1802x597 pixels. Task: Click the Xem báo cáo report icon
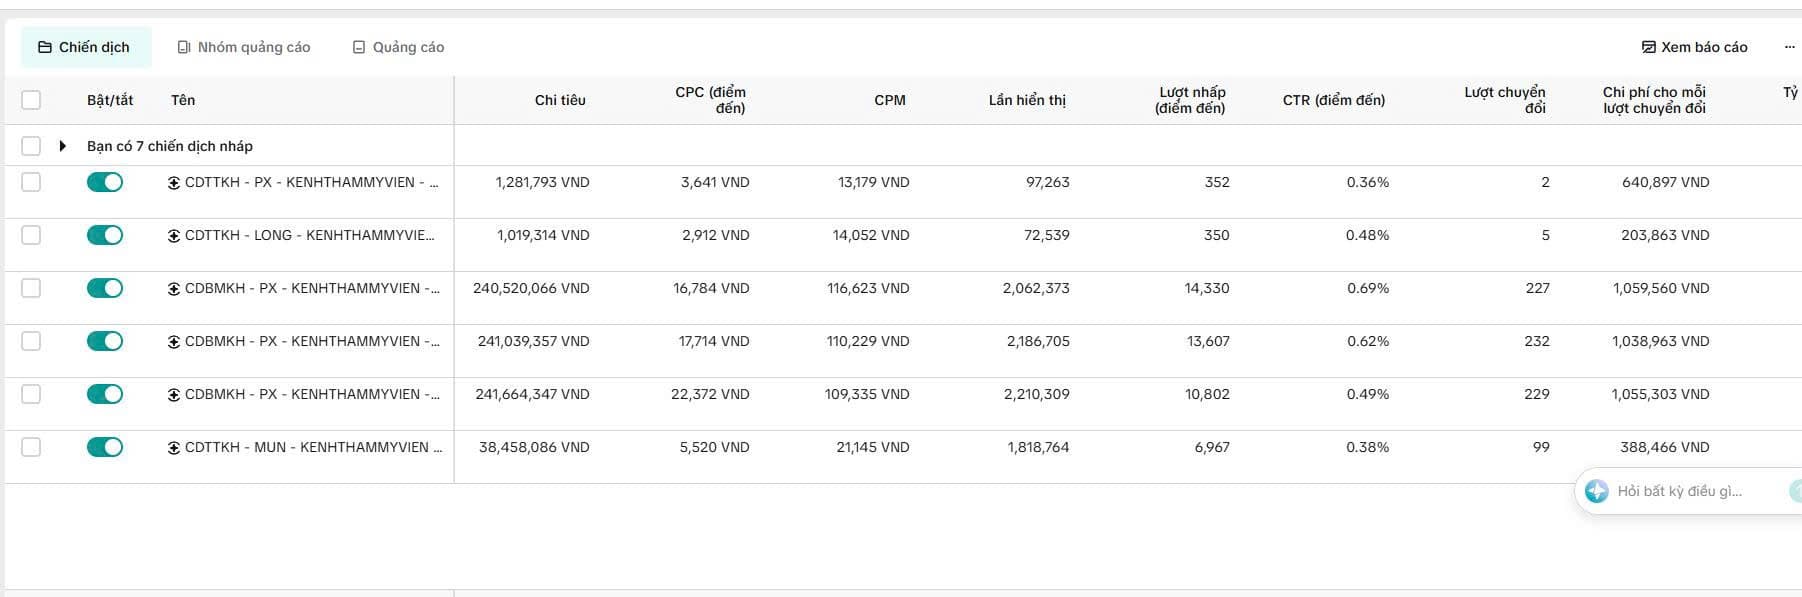1649,47
